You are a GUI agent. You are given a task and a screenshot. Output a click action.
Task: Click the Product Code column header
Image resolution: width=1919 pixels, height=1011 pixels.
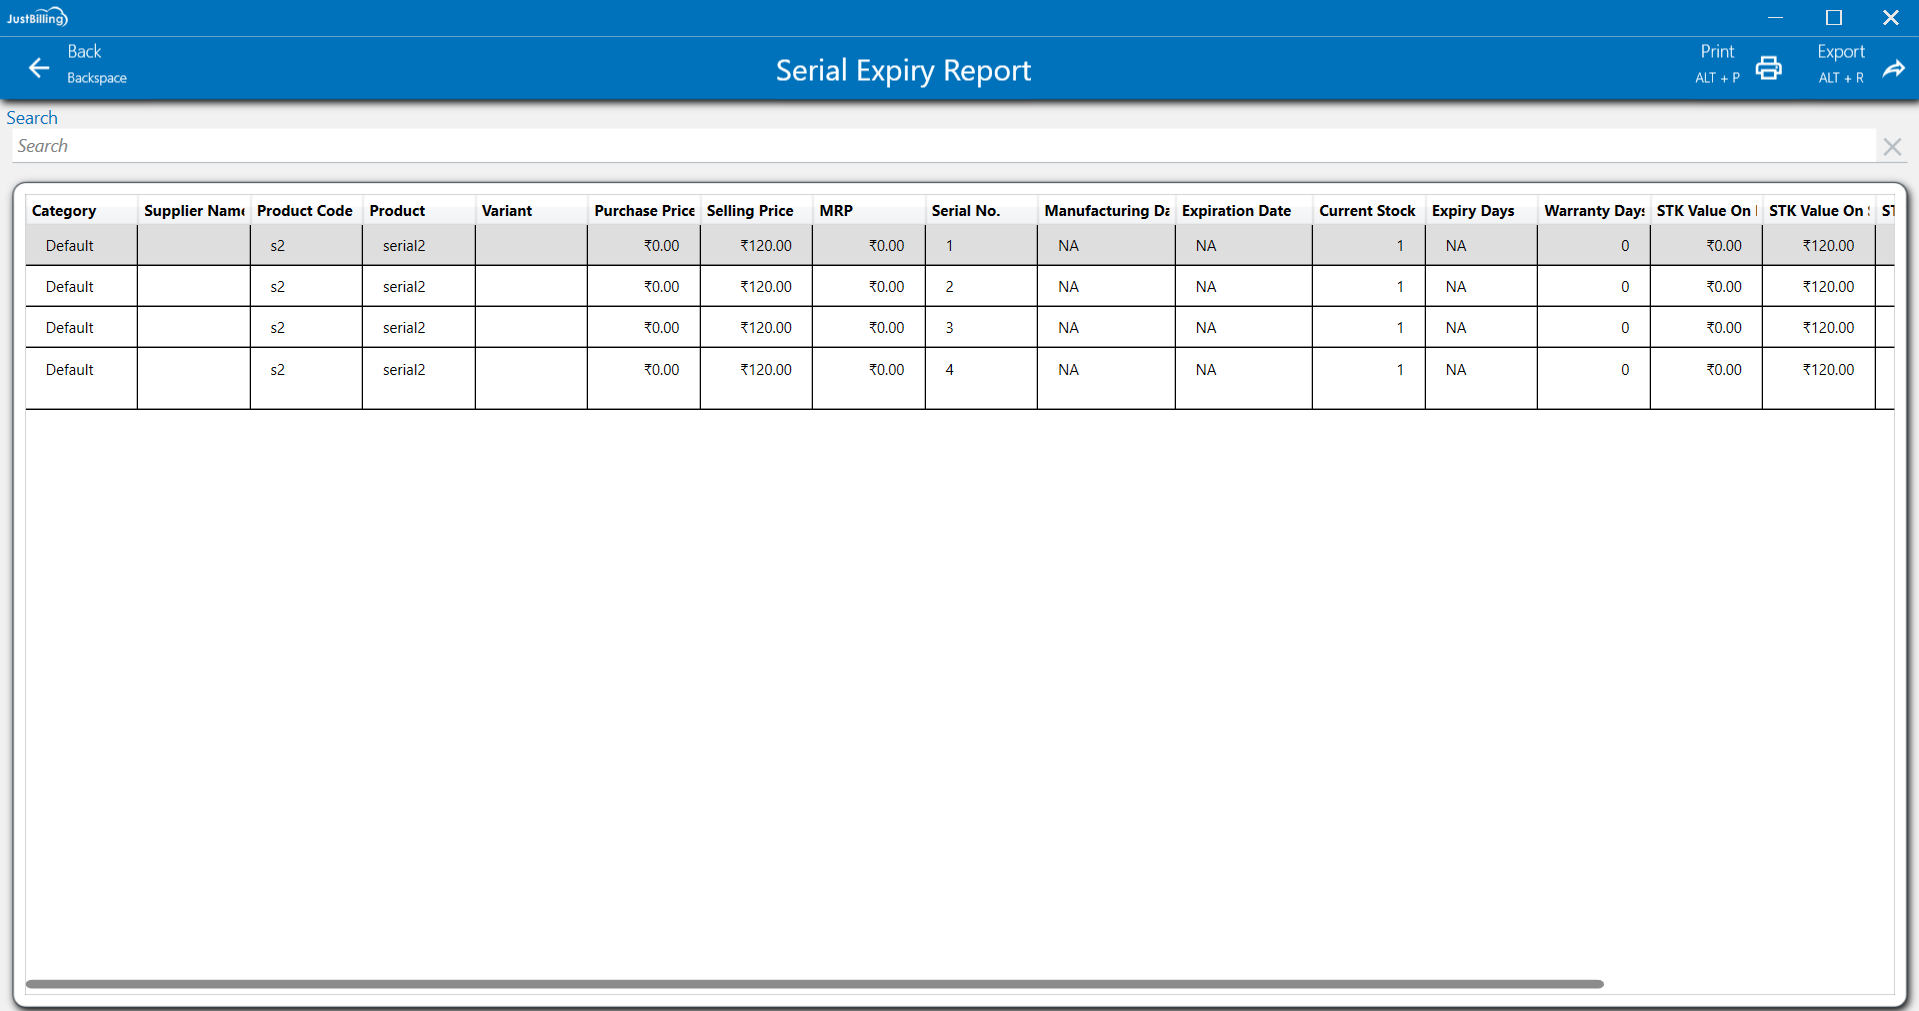point(304,211)
